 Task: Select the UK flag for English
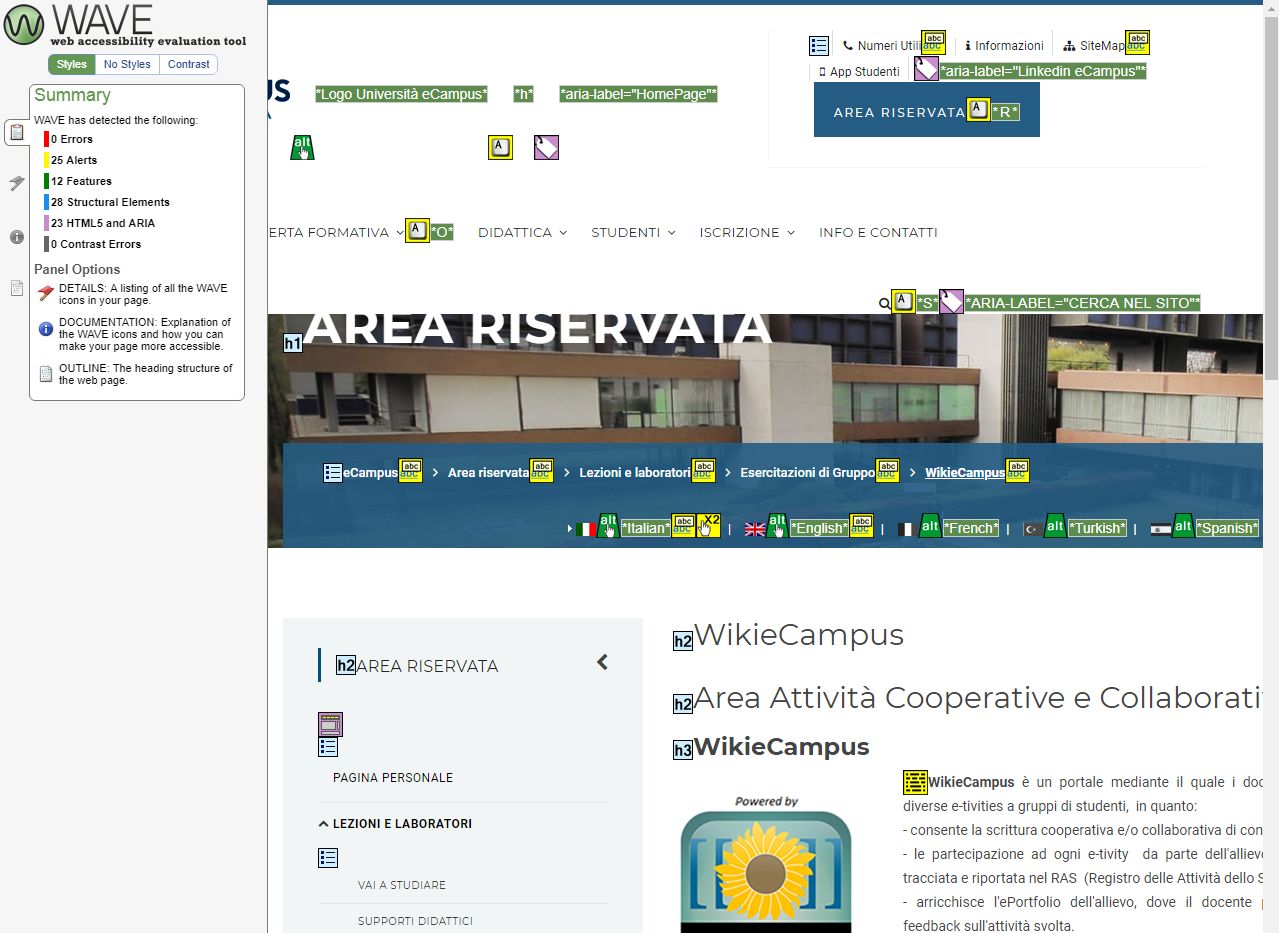point(755,529)
